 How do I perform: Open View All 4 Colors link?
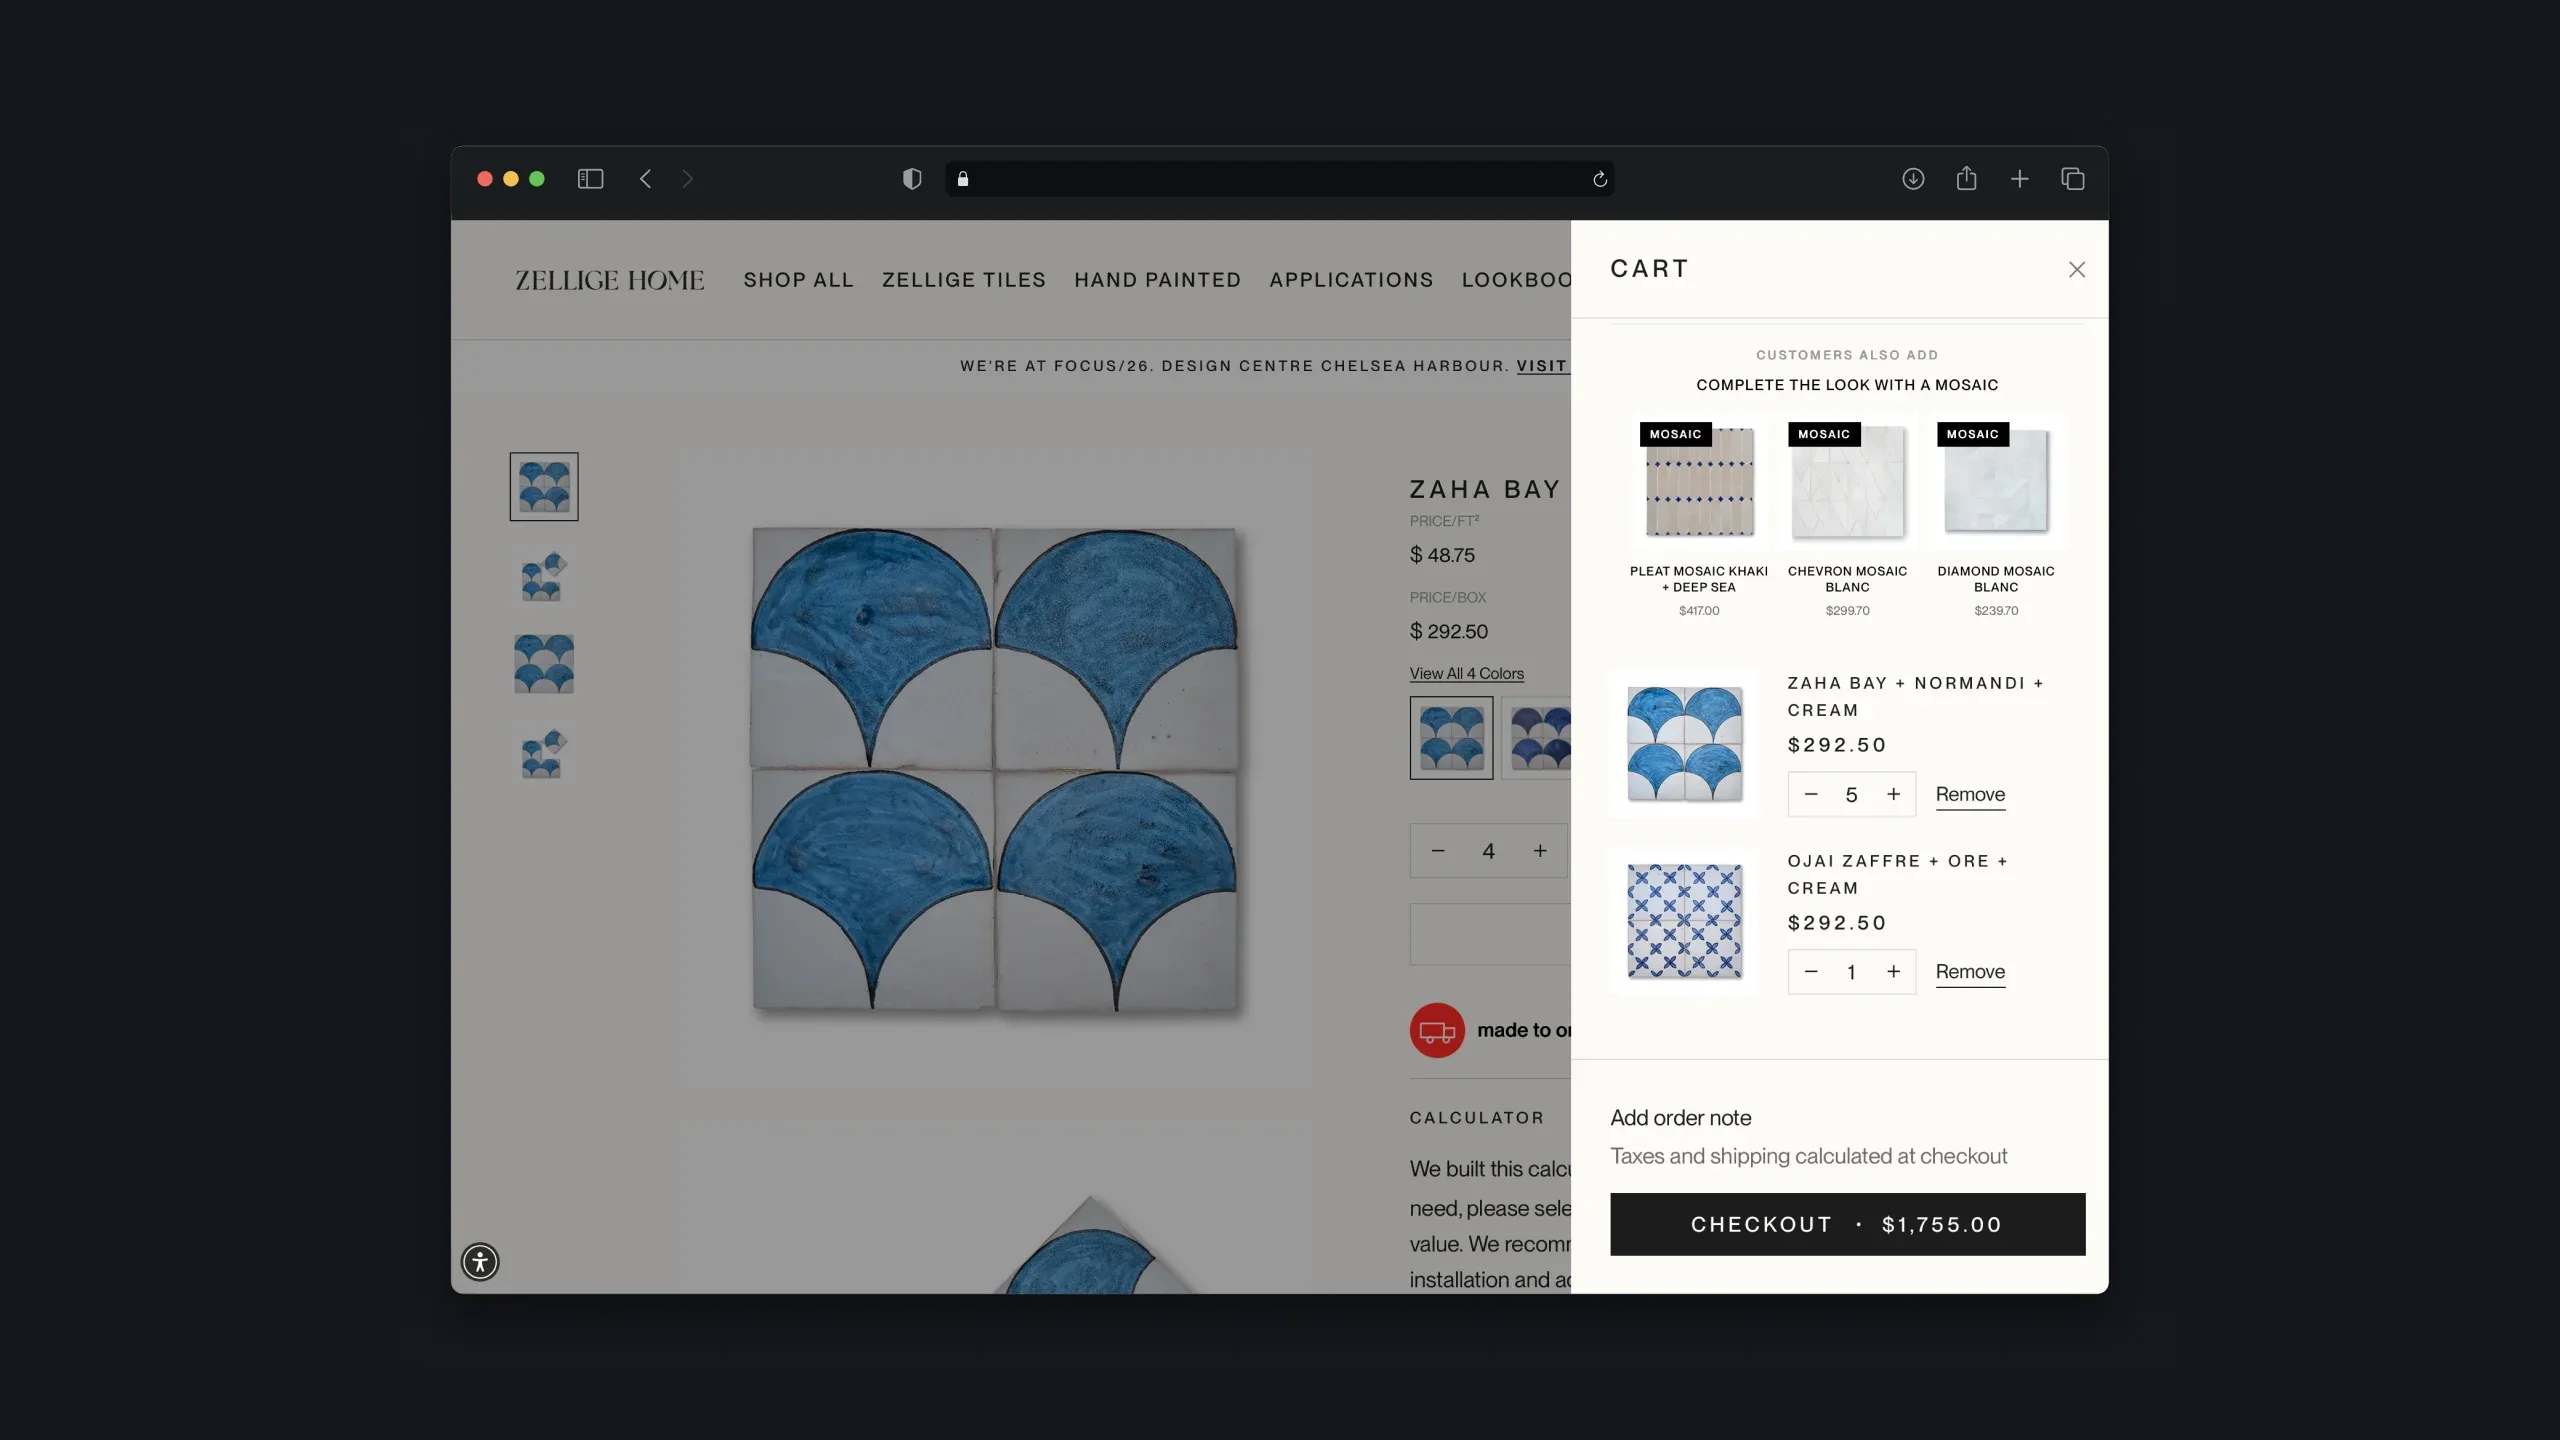click(x=1466, y=674)
